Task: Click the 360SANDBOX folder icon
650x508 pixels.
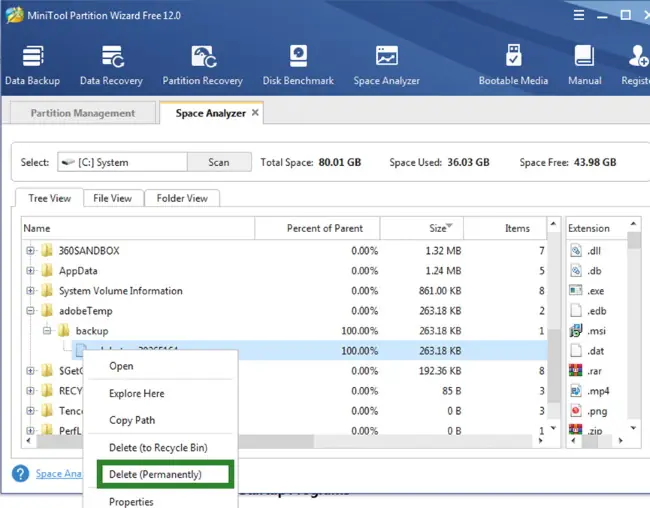Action: (47, 250)
